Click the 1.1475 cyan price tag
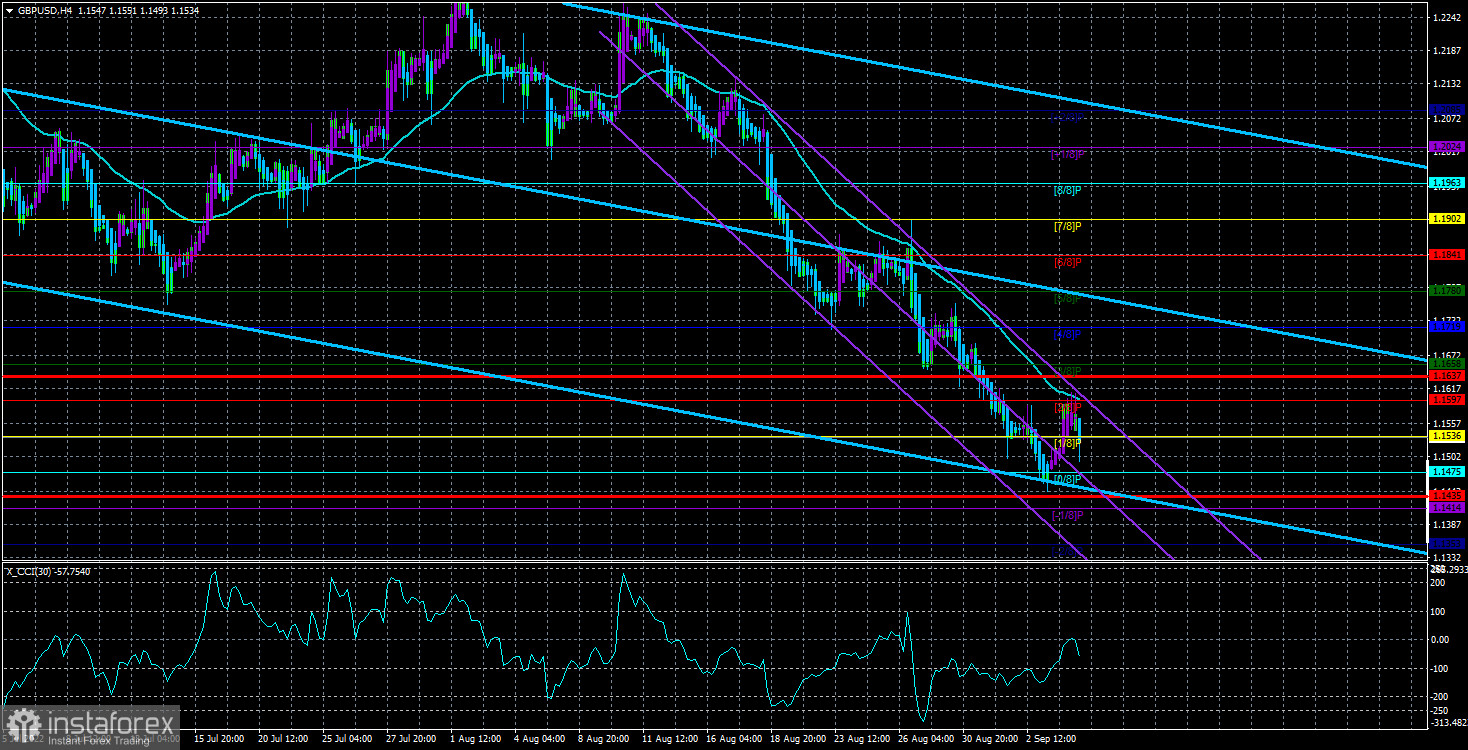The height and width of the screenshot is (750, 1468). (1447, 472)
